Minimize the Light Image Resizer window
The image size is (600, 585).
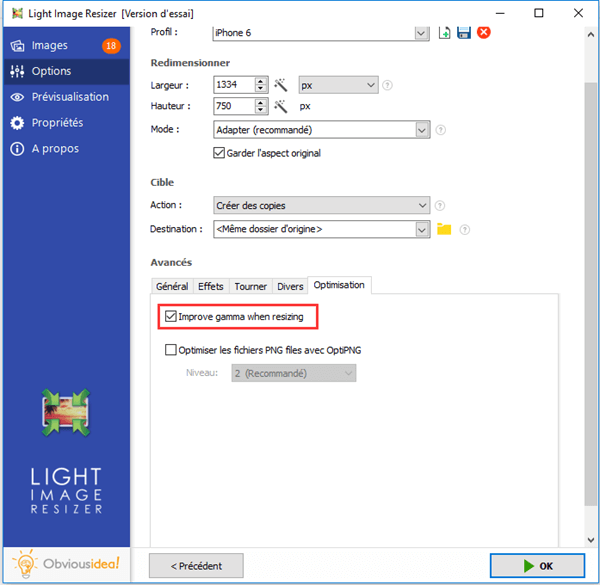tap(500, 13)
